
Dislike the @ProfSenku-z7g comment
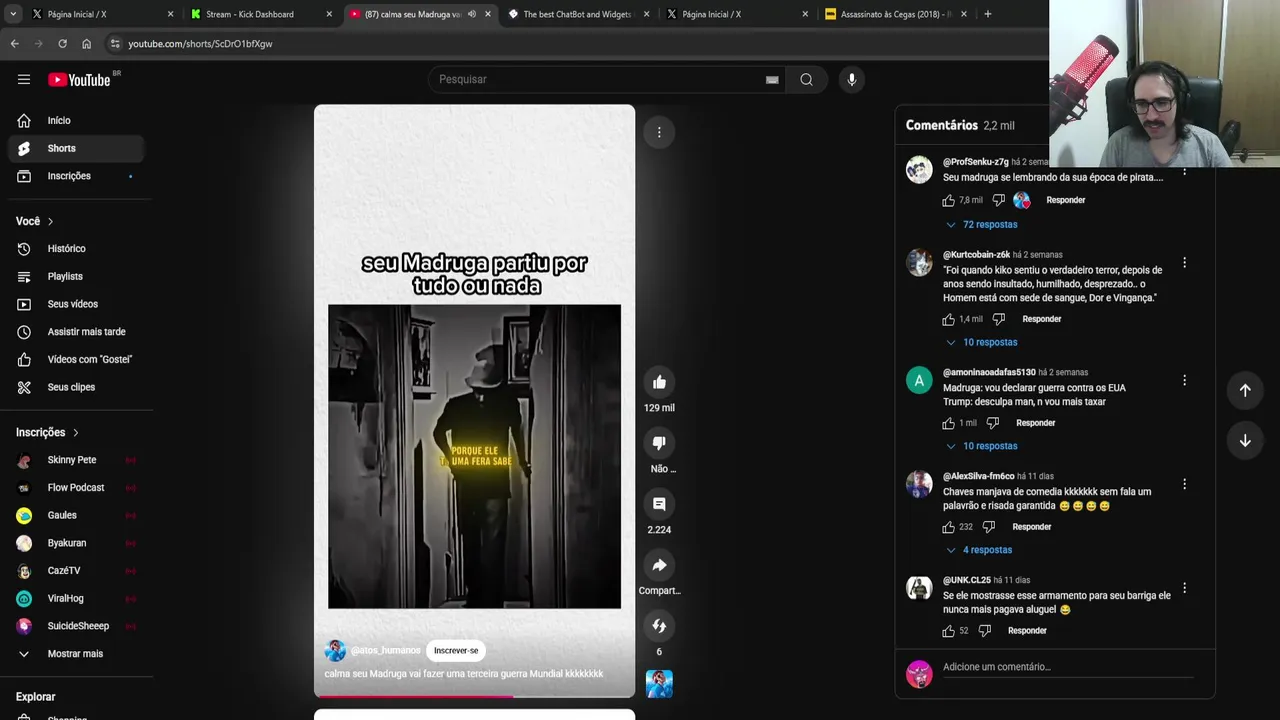998,200
